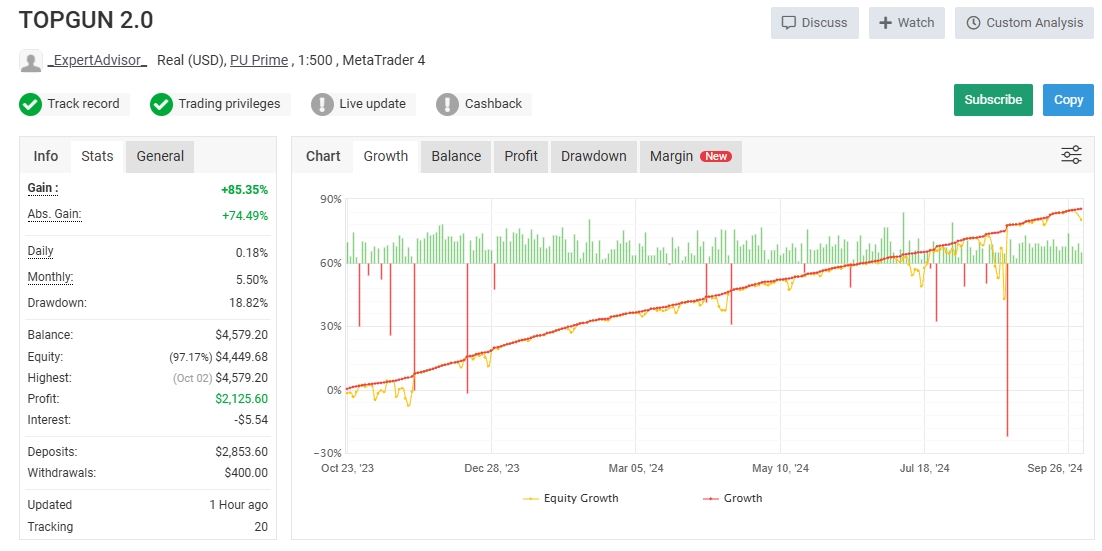Viewport: 1102px width, 551px height.
Task: Open Custom Analysis
Action: point(1025,22)
